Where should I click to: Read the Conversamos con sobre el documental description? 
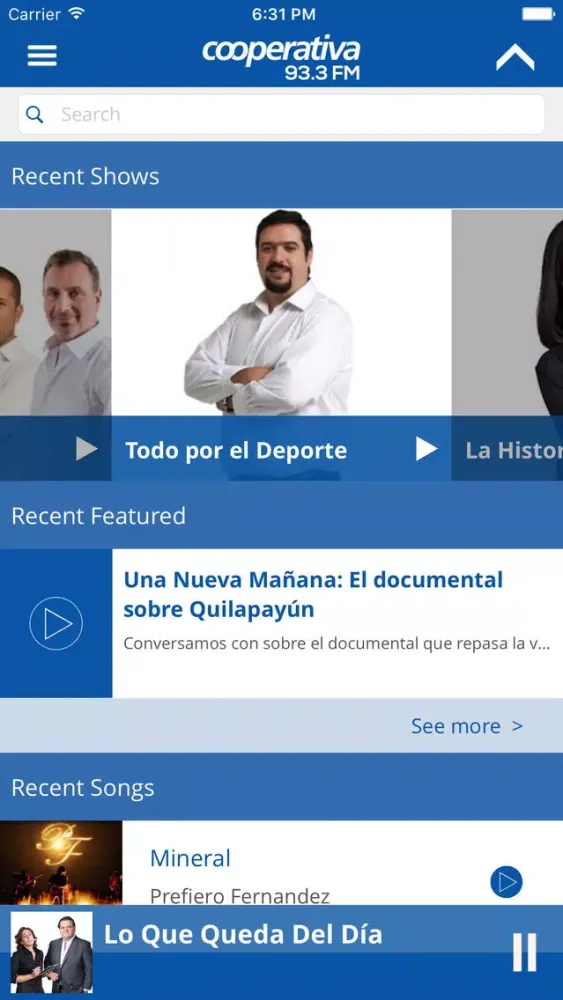coord(337,643)
